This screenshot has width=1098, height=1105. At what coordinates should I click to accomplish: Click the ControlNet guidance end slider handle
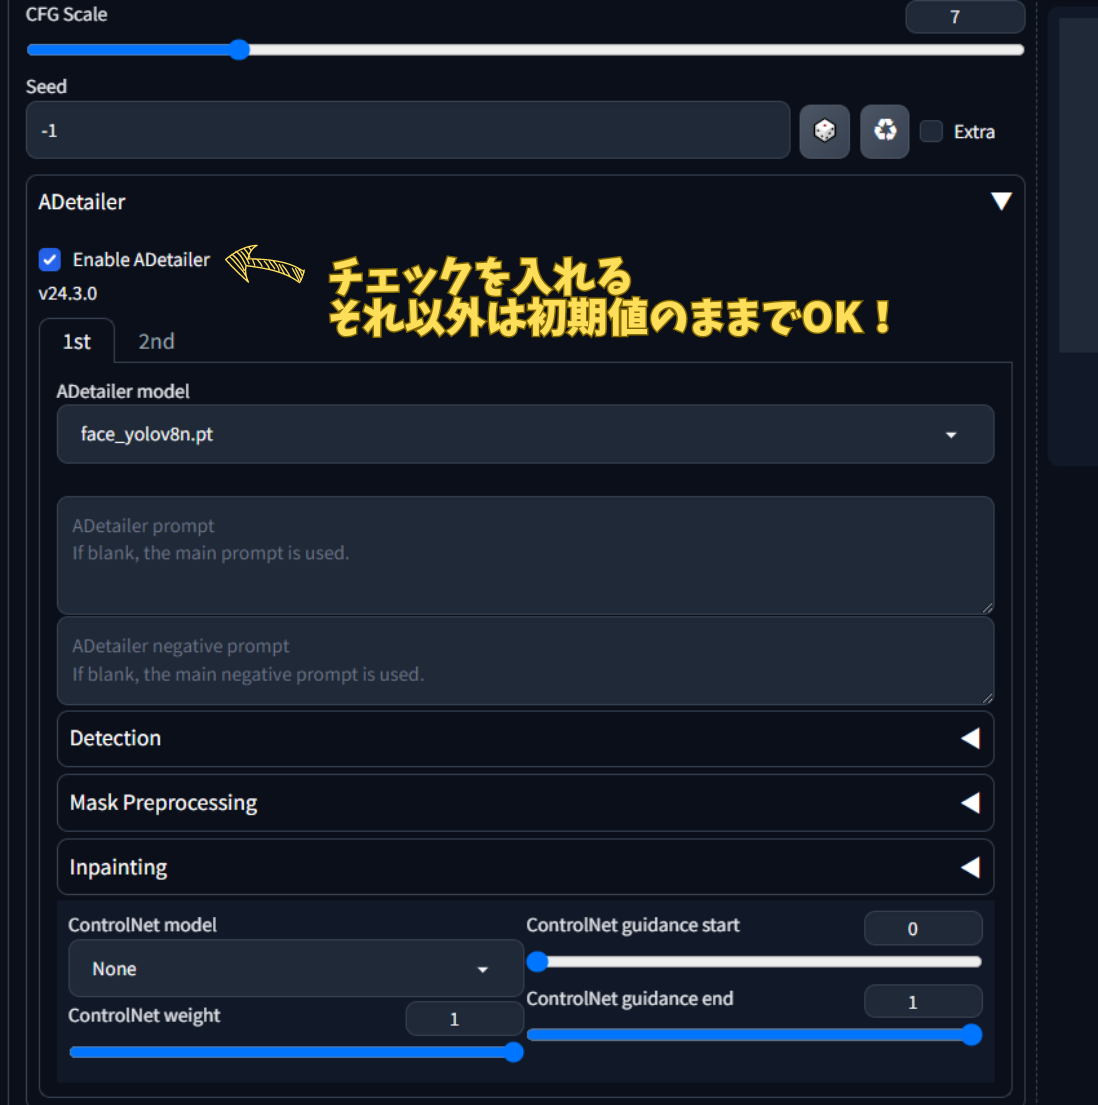click(x=971, y=1035)
